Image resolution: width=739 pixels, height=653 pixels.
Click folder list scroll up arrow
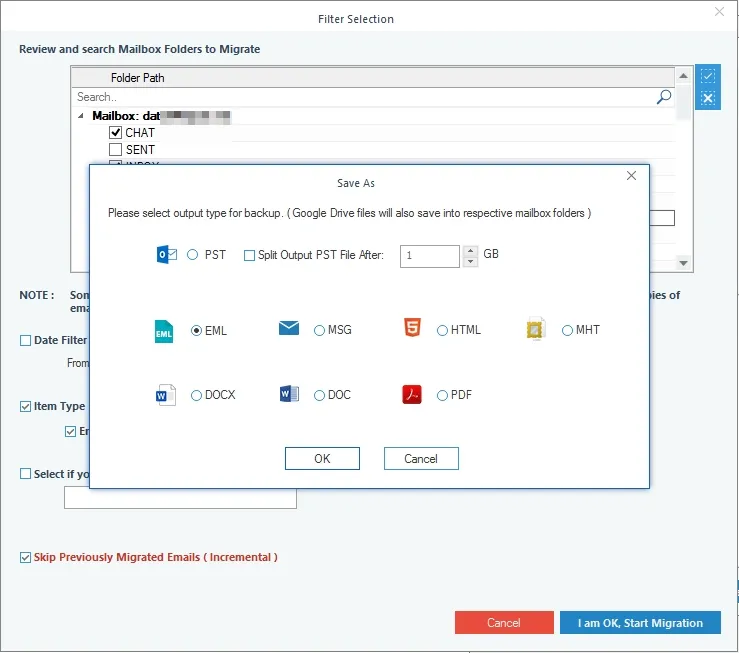(x=683, y=75)
